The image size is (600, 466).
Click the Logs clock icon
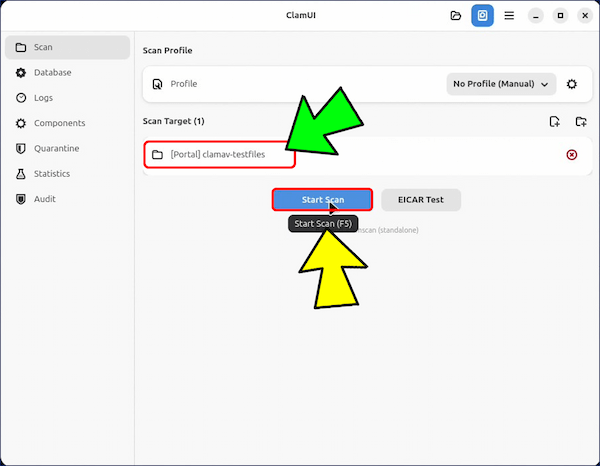click(21, 98)
